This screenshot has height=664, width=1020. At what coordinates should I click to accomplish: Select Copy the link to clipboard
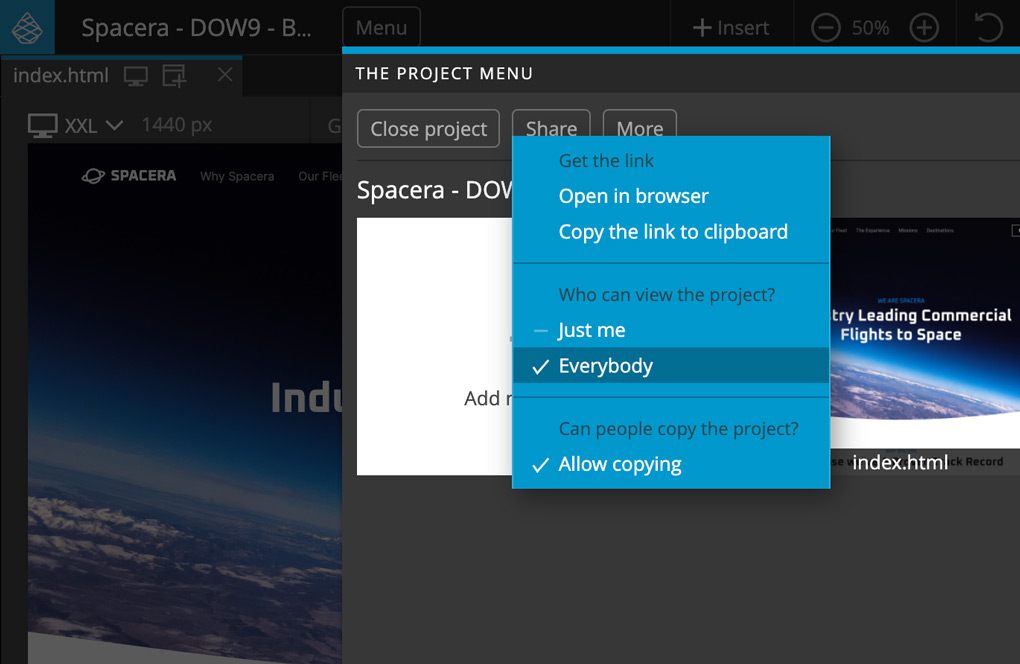(671, 232)
